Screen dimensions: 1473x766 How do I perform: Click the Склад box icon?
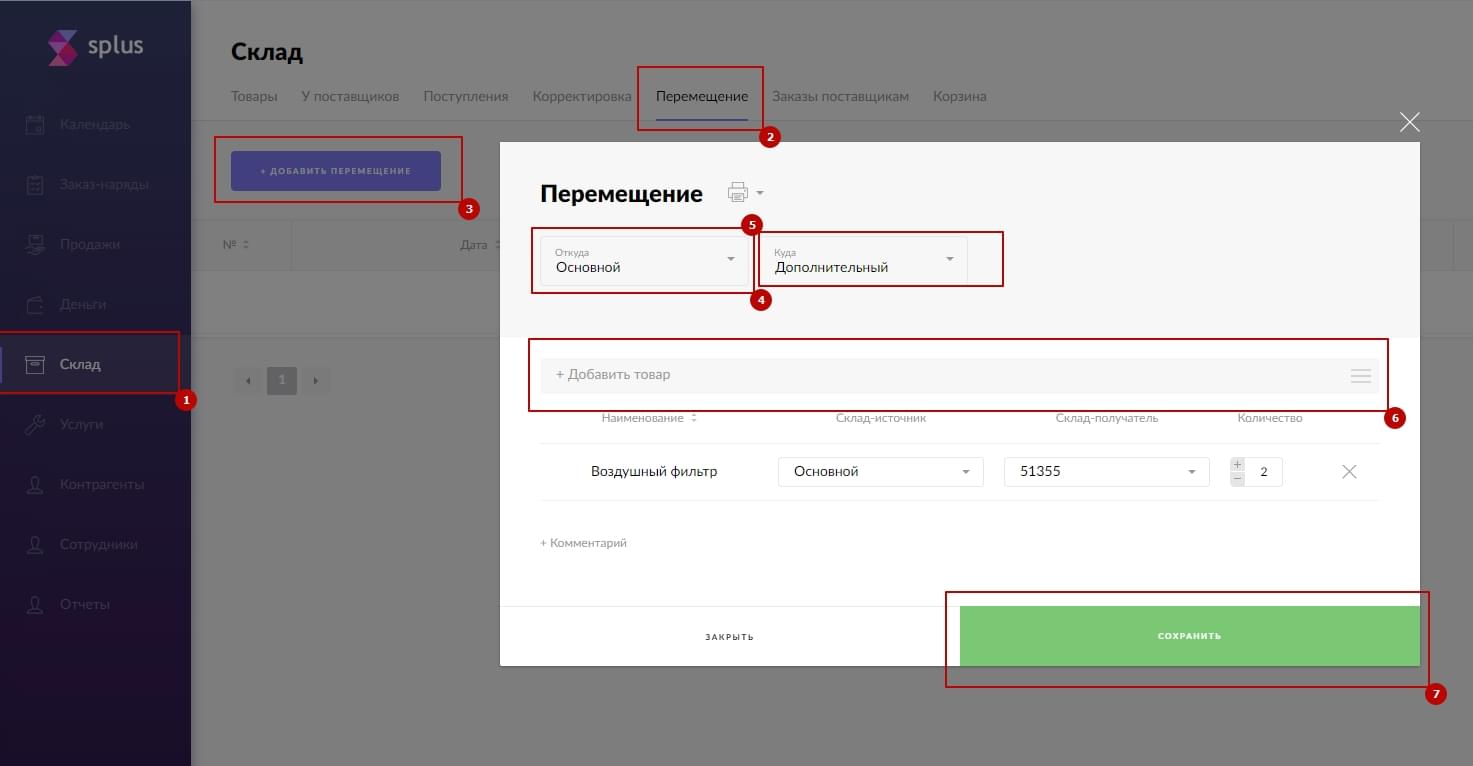(x=35, y=364)
